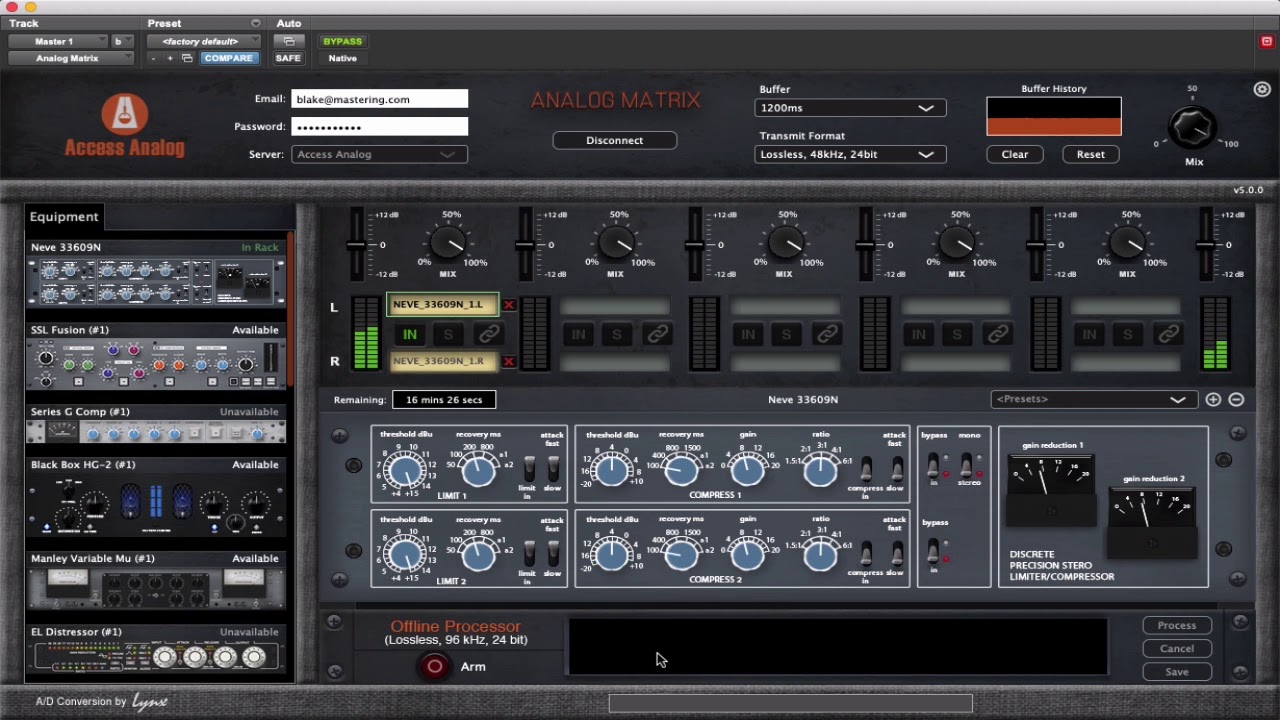Adjust first slot input fader

tap(355, 245)
